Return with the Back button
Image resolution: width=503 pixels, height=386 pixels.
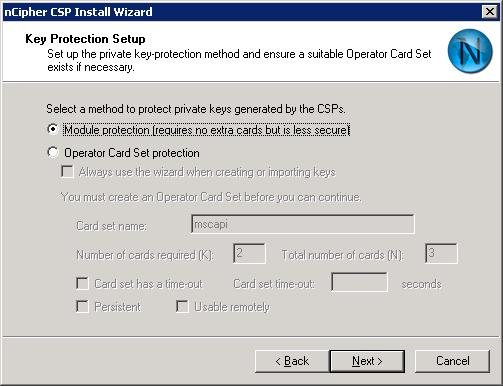(292, 361)
